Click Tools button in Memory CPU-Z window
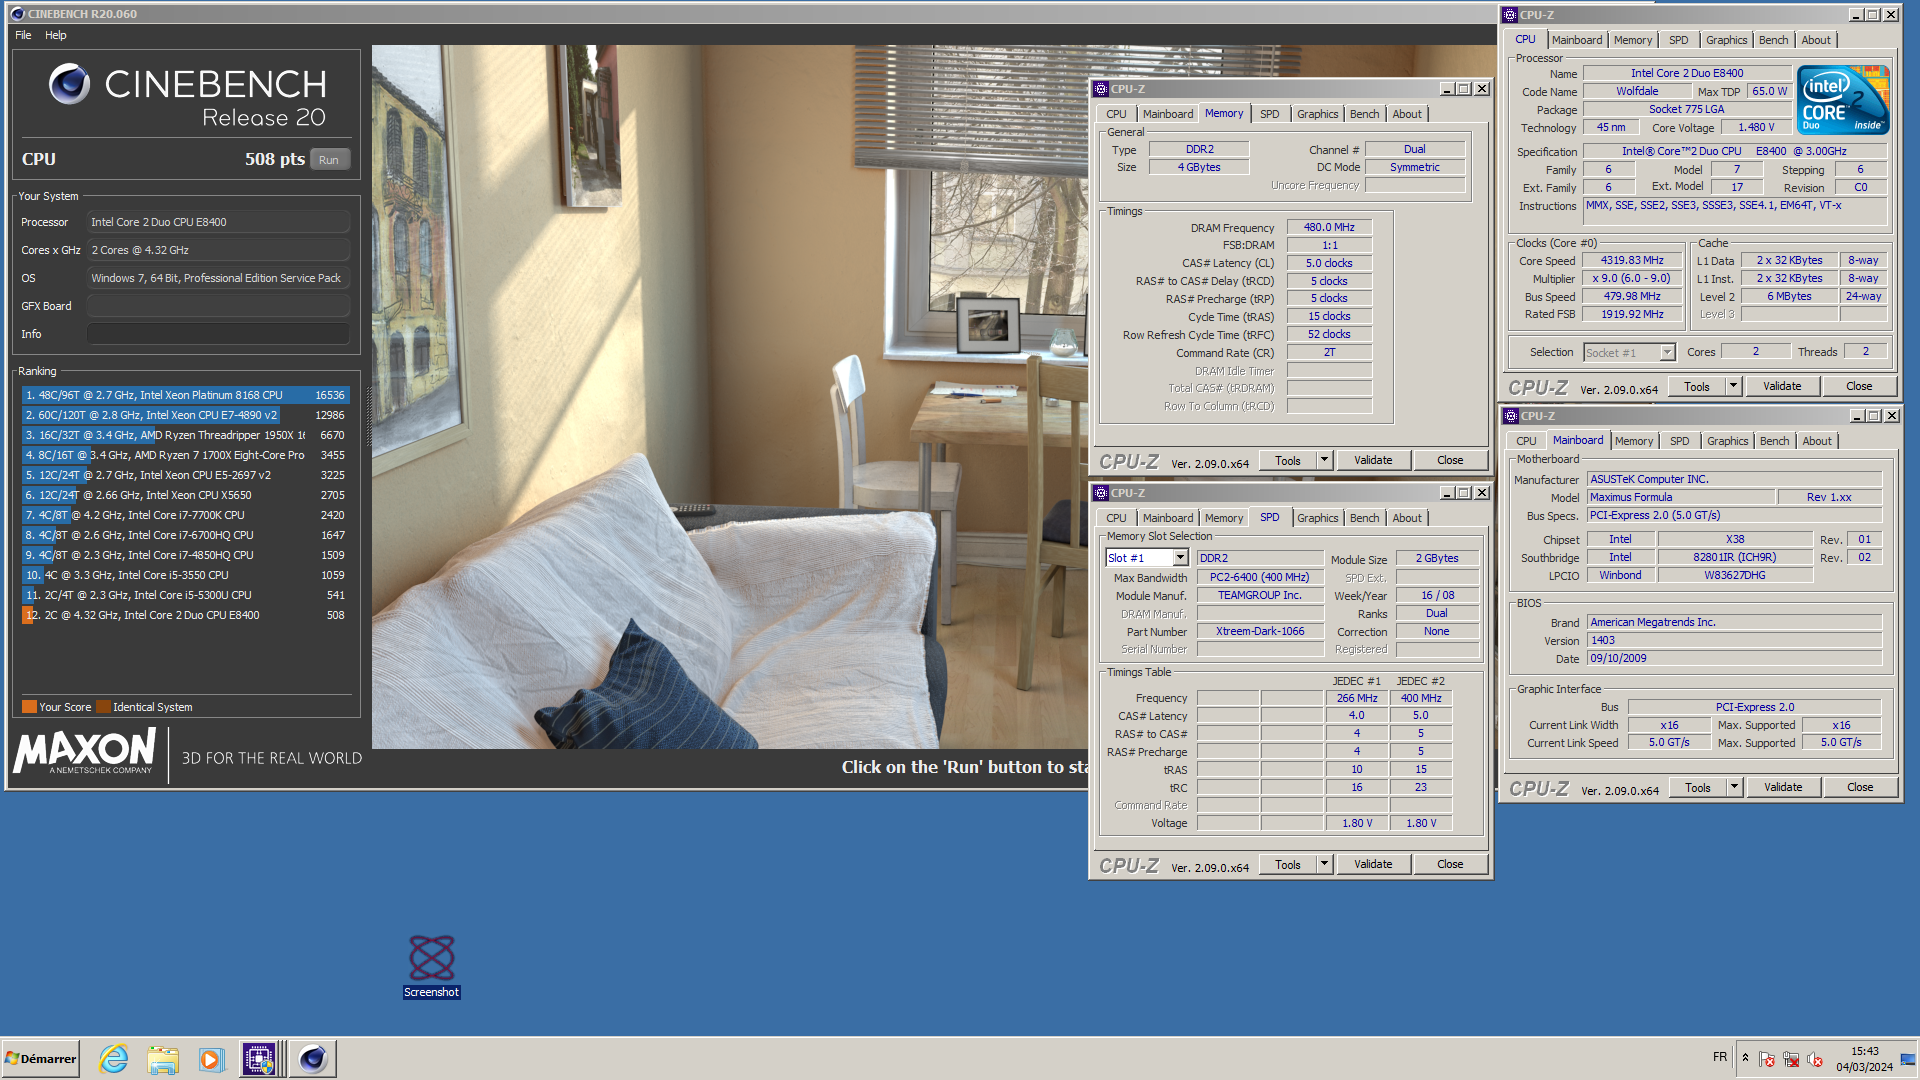The height and width of the screenshot is (1080, 1920). click(x=1288, y=460)
